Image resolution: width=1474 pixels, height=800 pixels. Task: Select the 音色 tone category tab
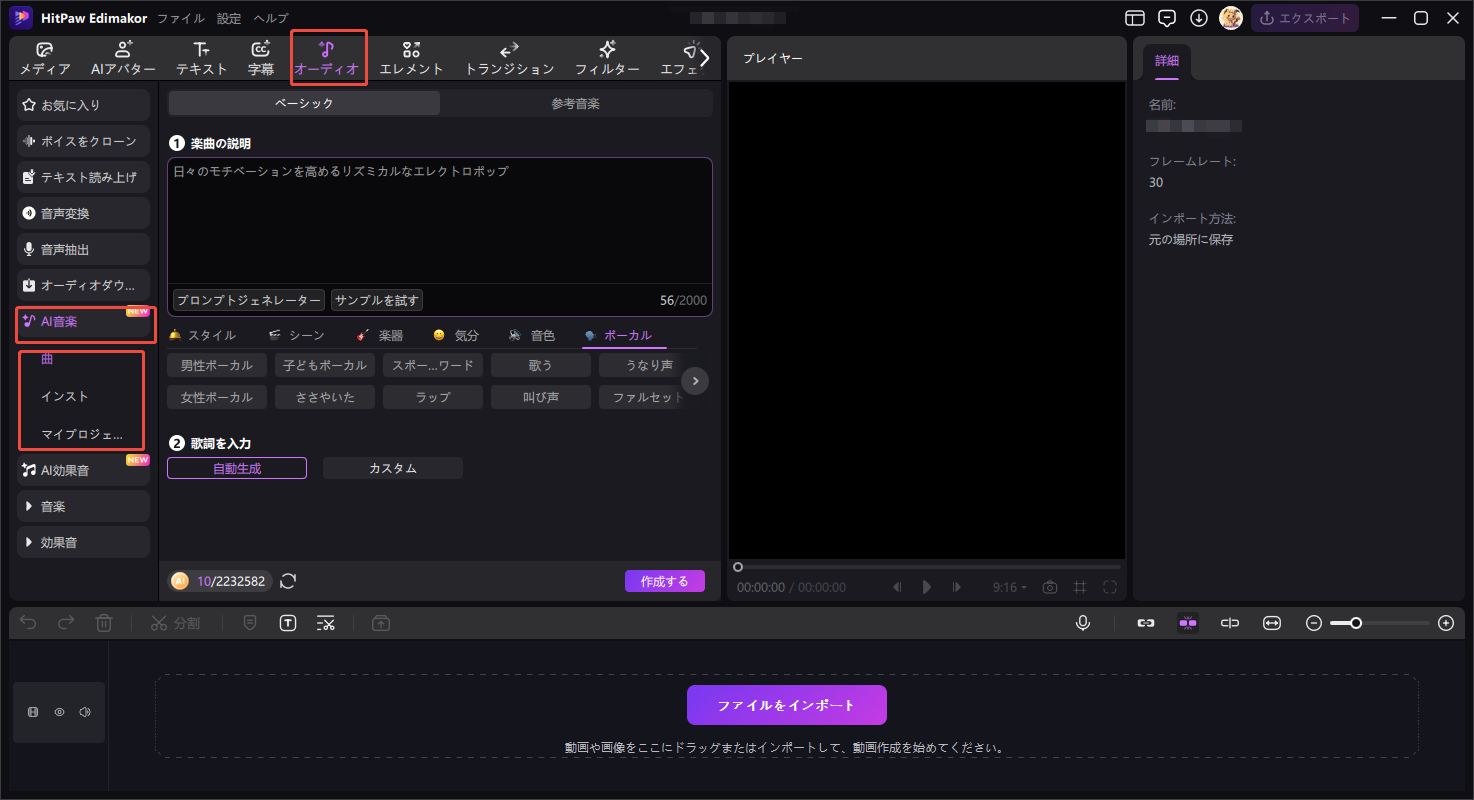pos(532,335)
